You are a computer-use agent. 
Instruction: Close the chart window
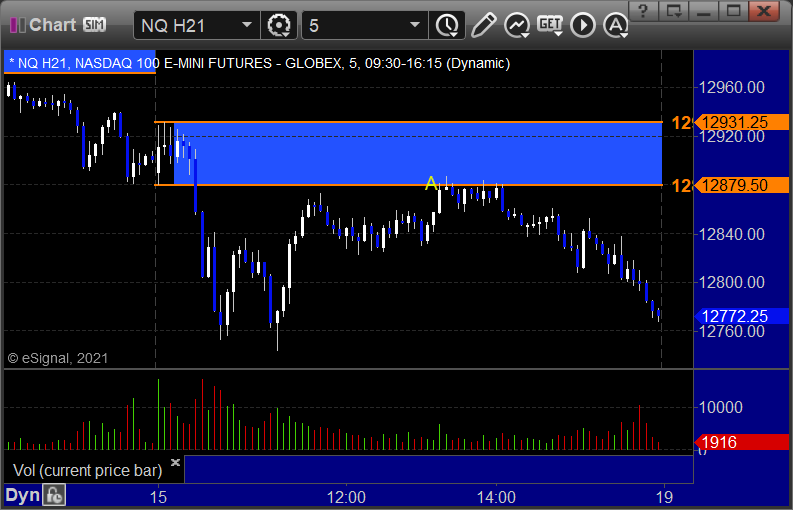point(764,10)
